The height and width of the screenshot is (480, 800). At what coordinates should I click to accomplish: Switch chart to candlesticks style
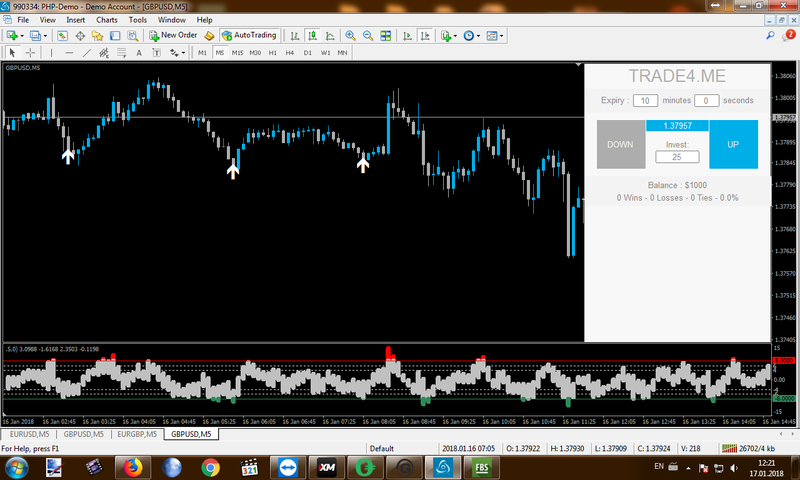tap(312, 36)
